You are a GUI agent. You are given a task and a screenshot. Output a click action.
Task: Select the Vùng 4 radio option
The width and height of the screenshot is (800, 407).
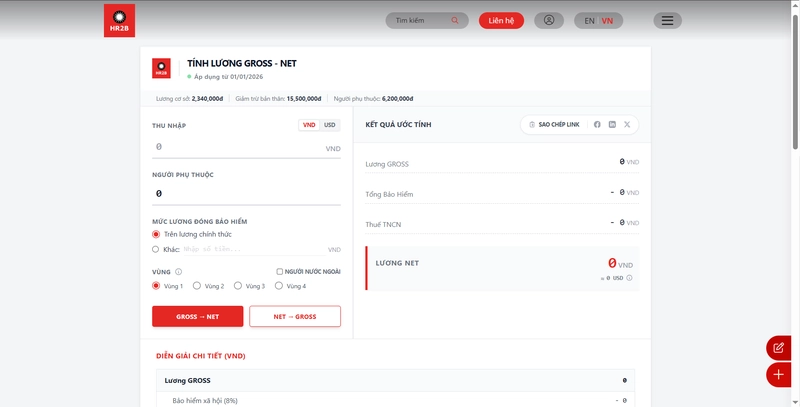click(x=279, y=286)
